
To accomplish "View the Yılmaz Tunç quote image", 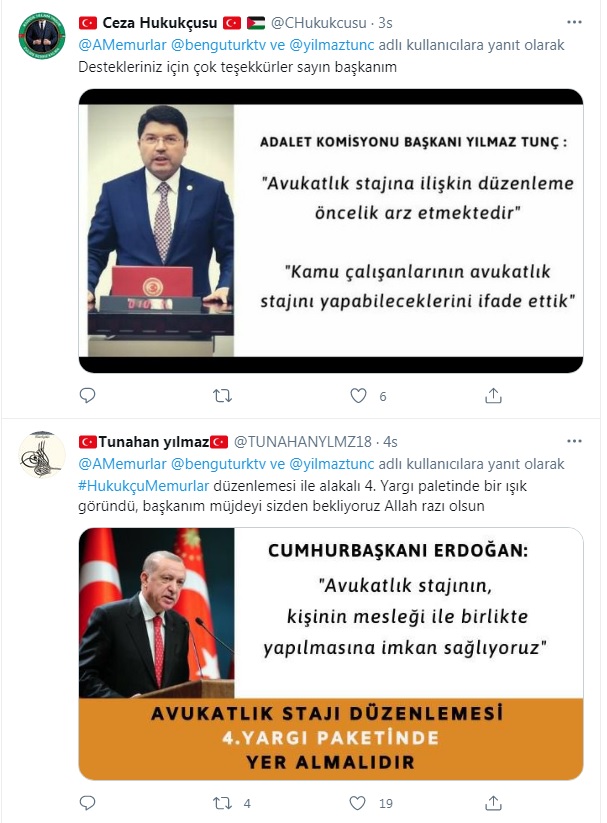I will pos(331,231).
